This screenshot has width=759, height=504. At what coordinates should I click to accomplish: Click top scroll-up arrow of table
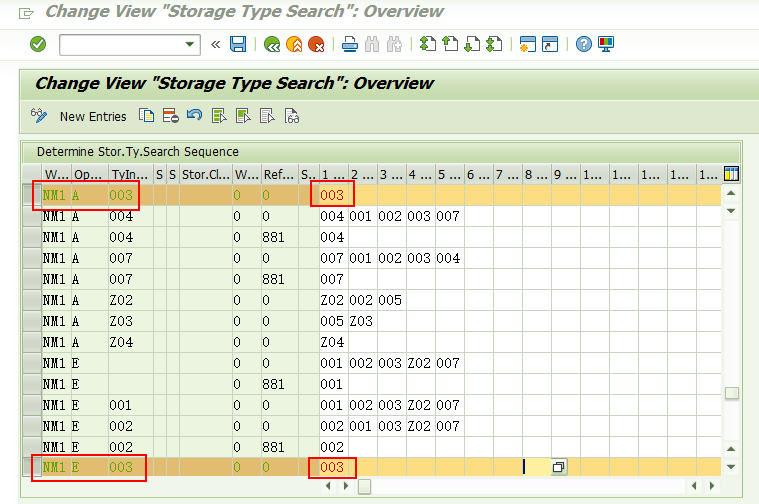click(x=731, y=193)
